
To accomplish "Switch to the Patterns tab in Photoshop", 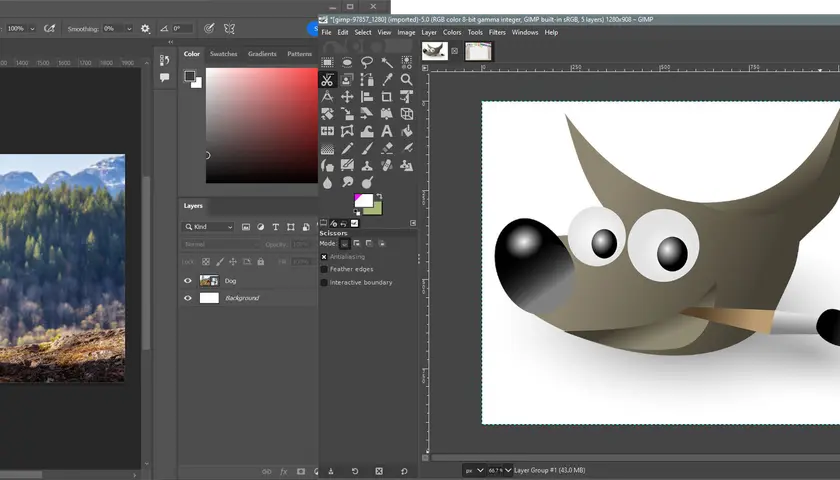I will pyautogui.click(x=299, y=54).
